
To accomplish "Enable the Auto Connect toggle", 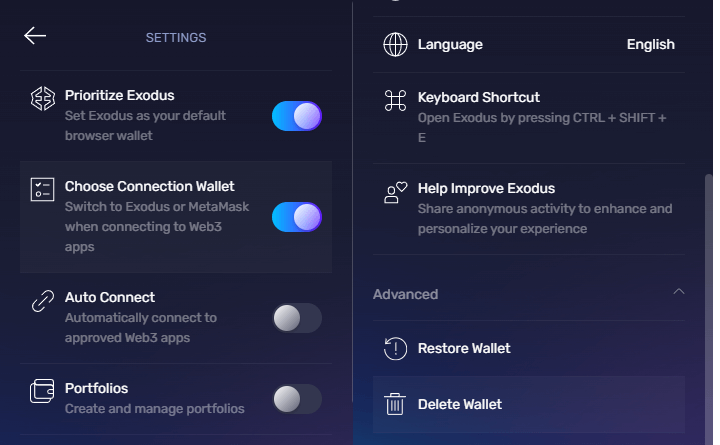I will click(x=297, y=318).
